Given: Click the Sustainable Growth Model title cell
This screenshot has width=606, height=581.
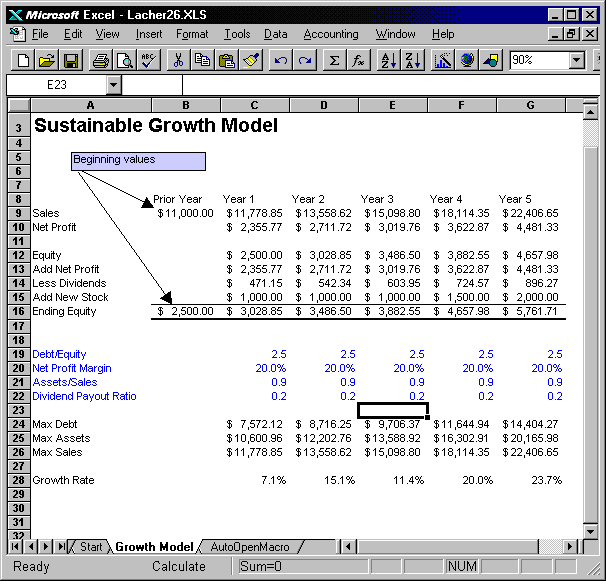Looking at the screenshot, I should [x=156, y=126].
